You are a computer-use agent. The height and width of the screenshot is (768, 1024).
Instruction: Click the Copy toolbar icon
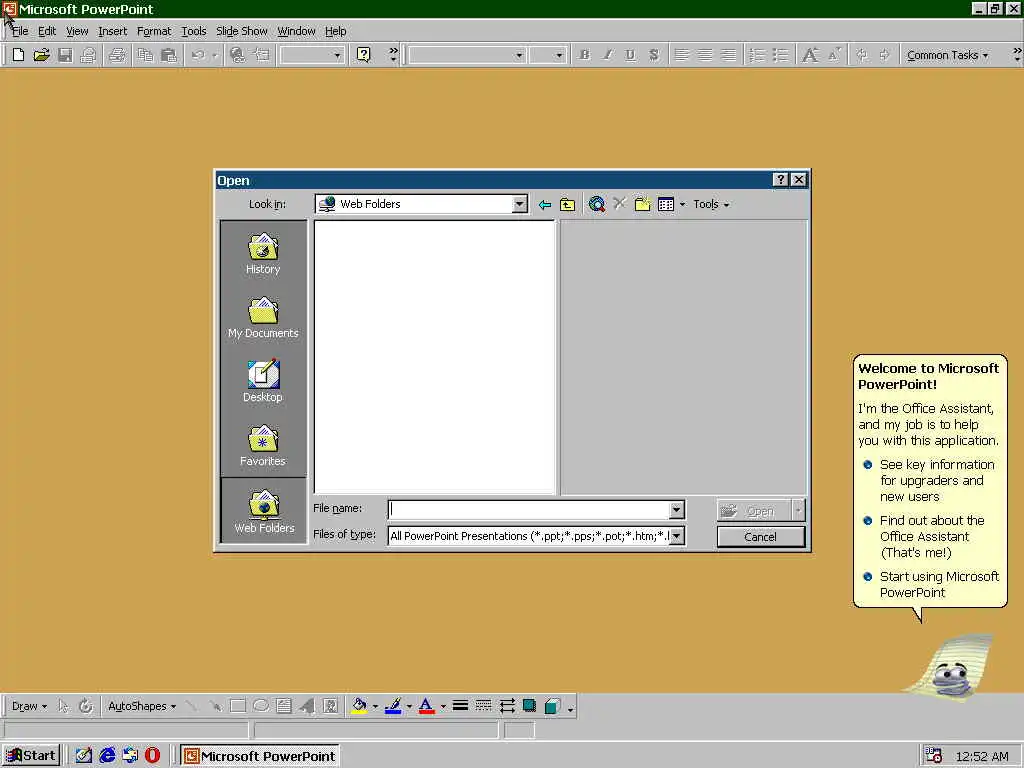point(145,55)
